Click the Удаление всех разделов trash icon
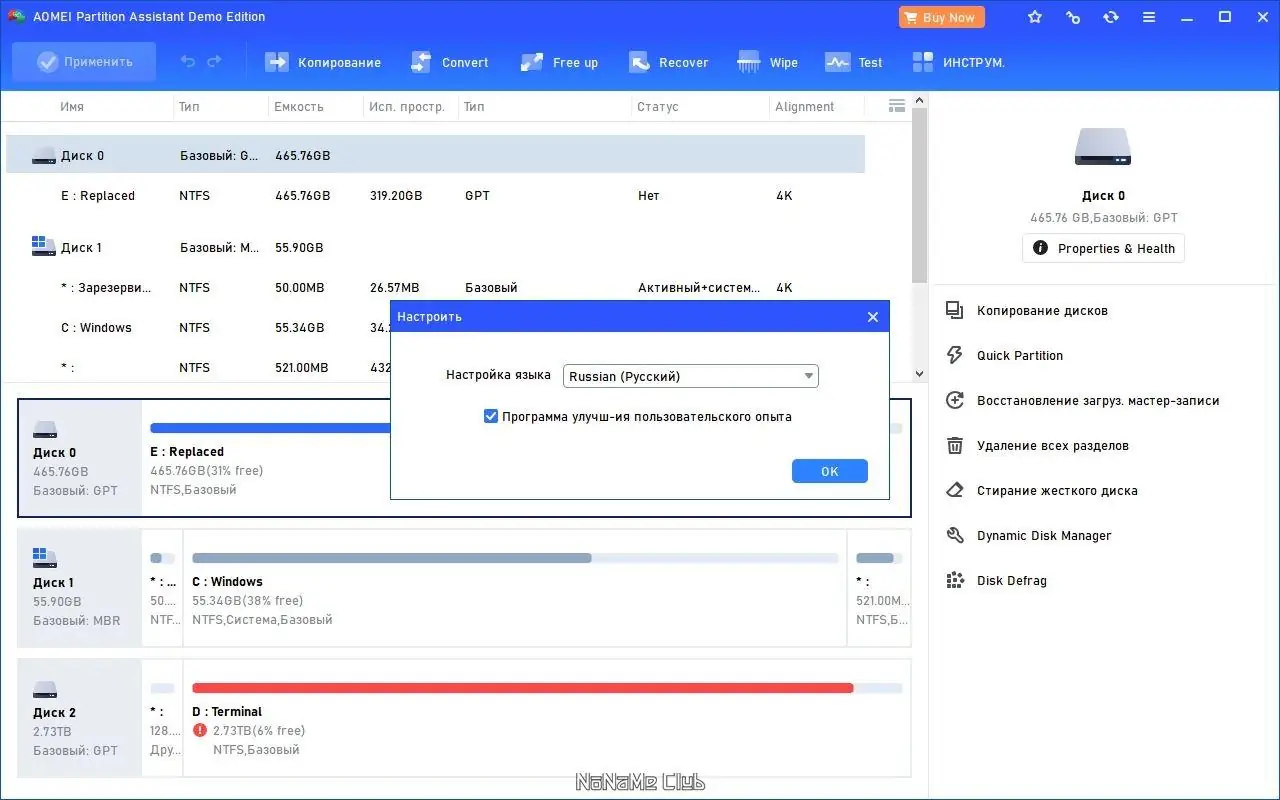 (955, 446)
